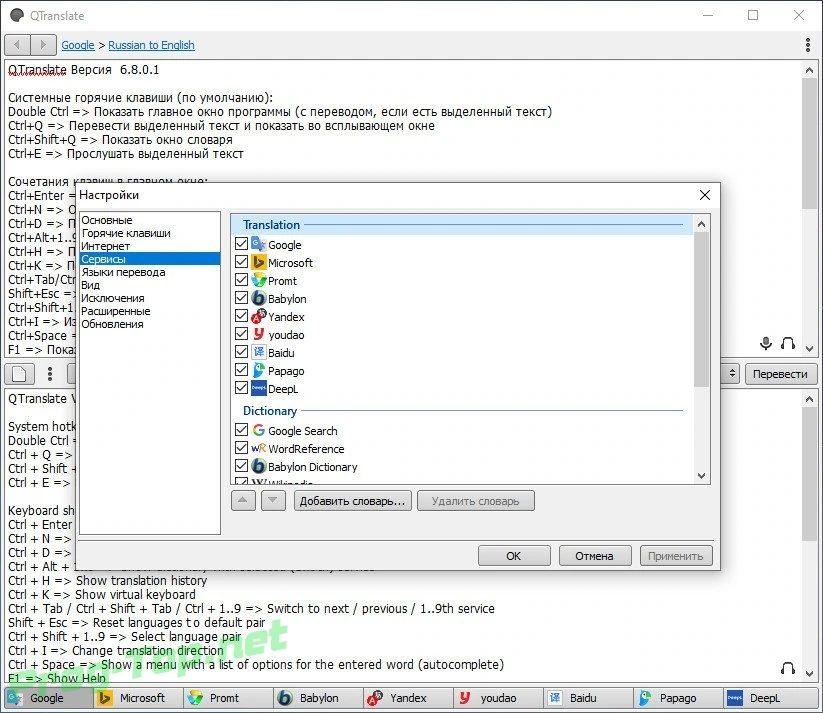Toggle the Papago service checkbox

241,370
